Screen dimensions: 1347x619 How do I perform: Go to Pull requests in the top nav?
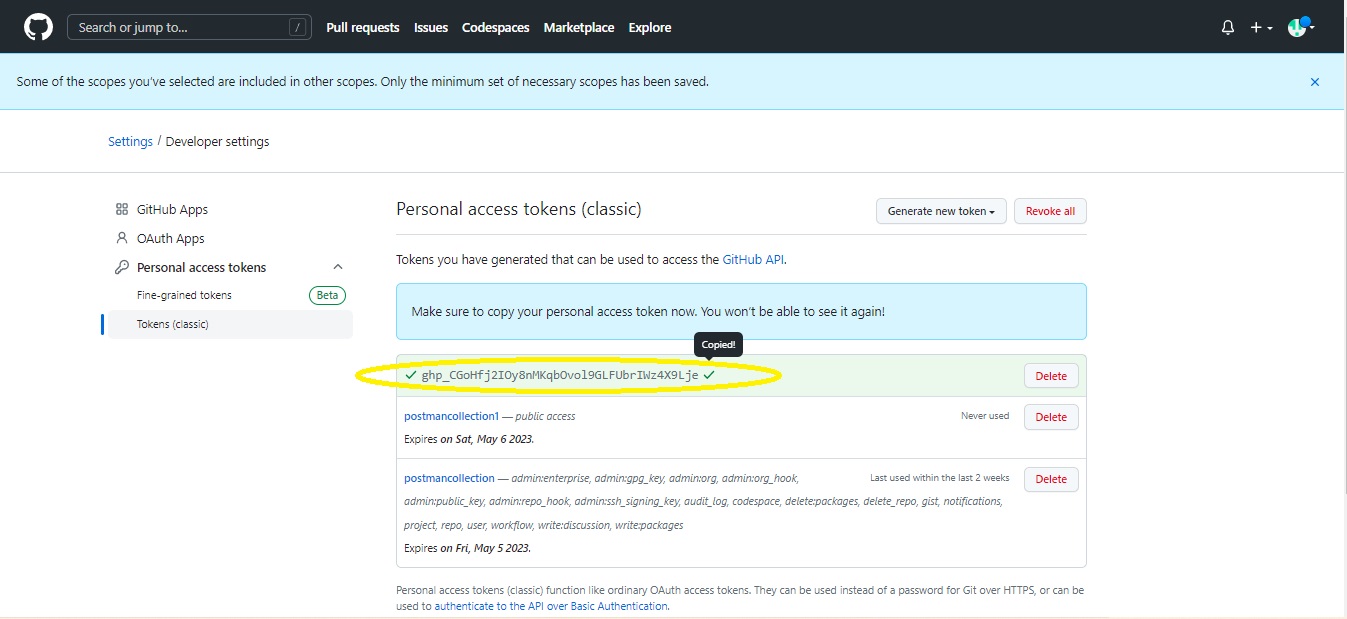362,27
